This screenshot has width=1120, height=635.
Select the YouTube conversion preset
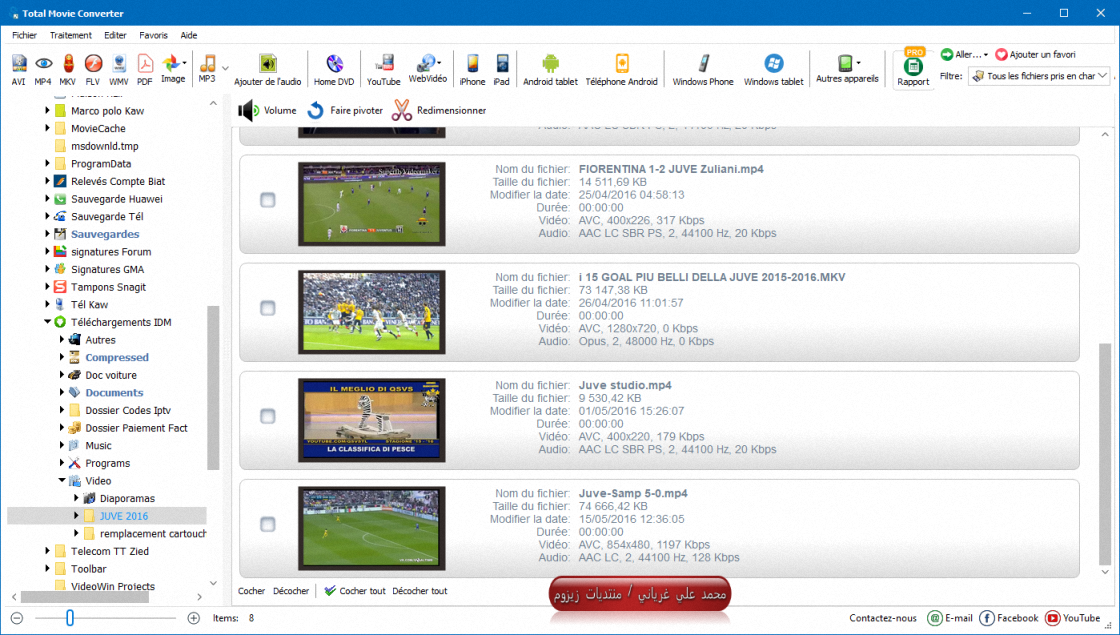pos(383,68)
